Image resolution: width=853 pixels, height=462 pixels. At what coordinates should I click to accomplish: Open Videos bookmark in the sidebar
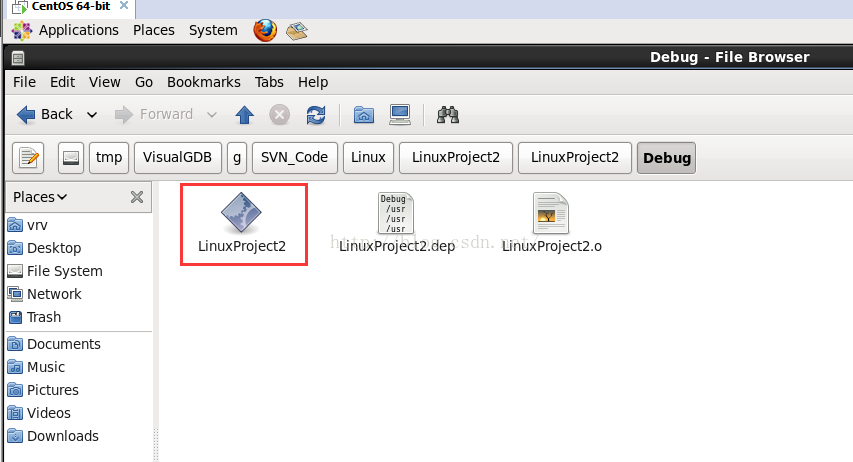(39, 413)
